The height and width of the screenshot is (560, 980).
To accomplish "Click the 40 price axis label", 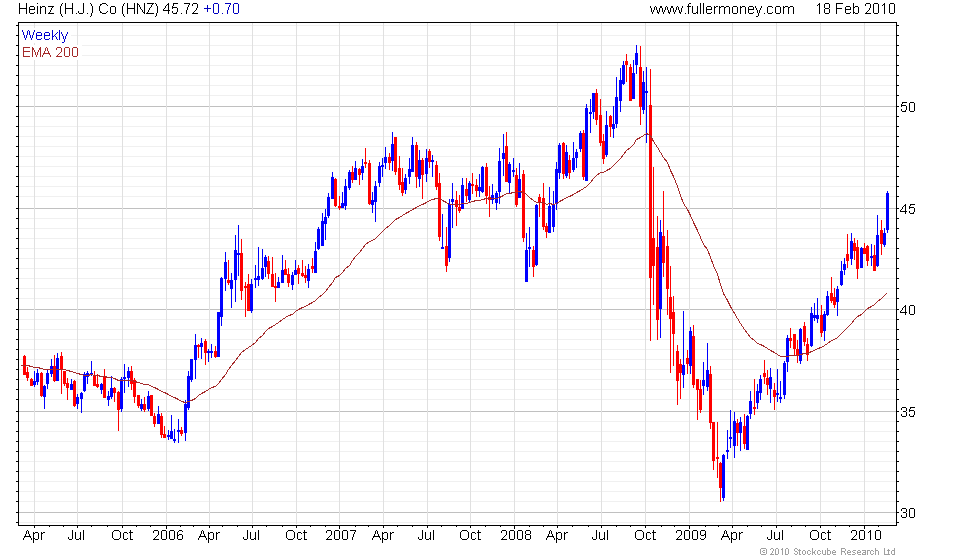I will [x=908, y=310].
